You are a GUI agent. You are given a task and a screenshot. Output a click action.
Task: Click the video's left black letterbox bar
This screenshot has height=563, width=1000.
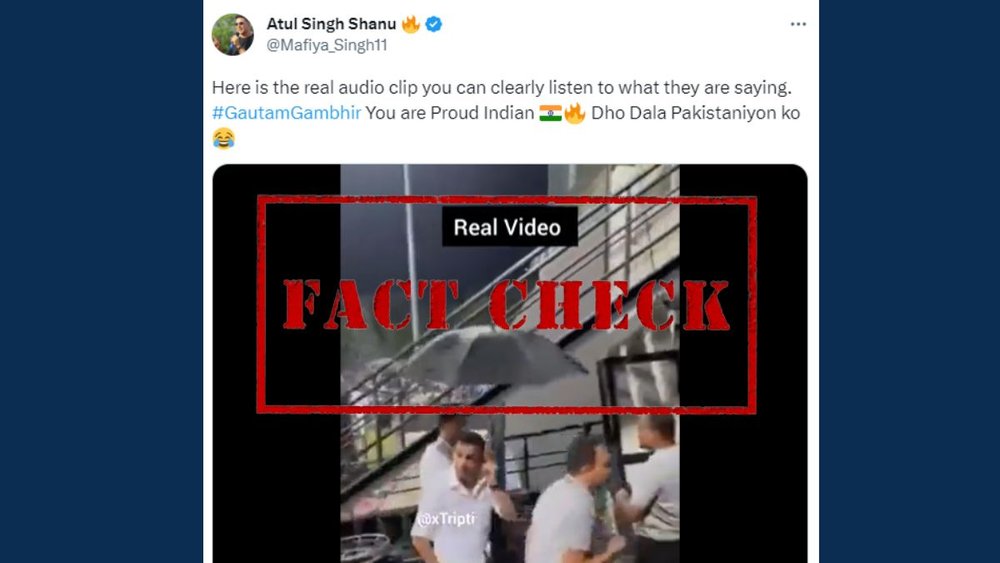(276, 363)
